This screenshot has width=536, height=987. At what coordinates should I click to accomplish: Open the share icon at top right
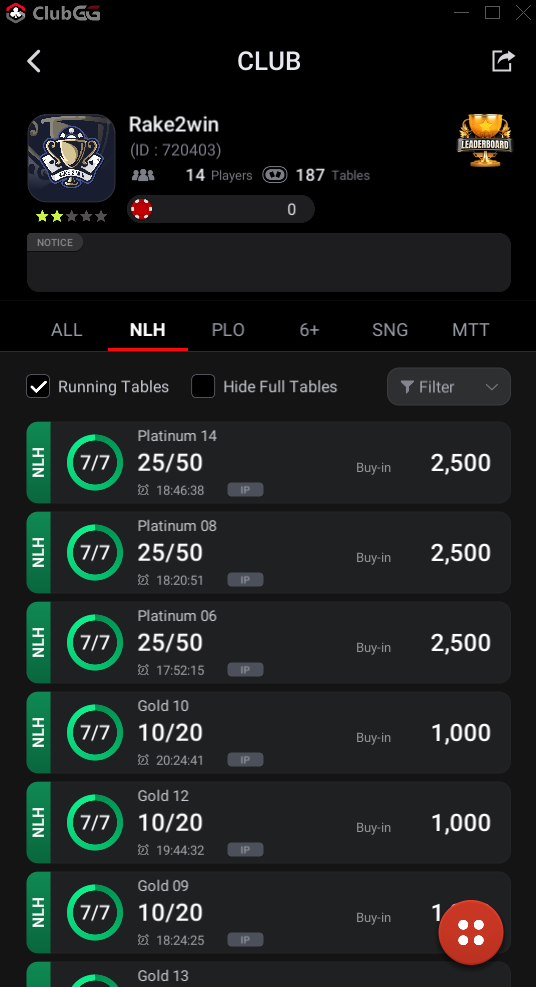(x=503, y=61)
